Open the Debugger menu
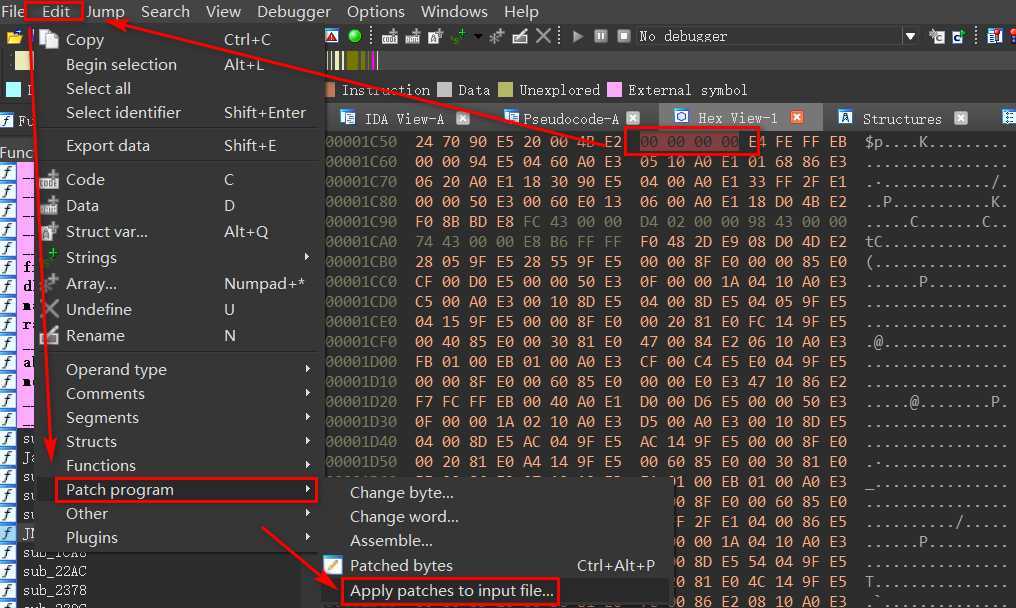Viewport: 1016px width, 608px height. [294, 12]
